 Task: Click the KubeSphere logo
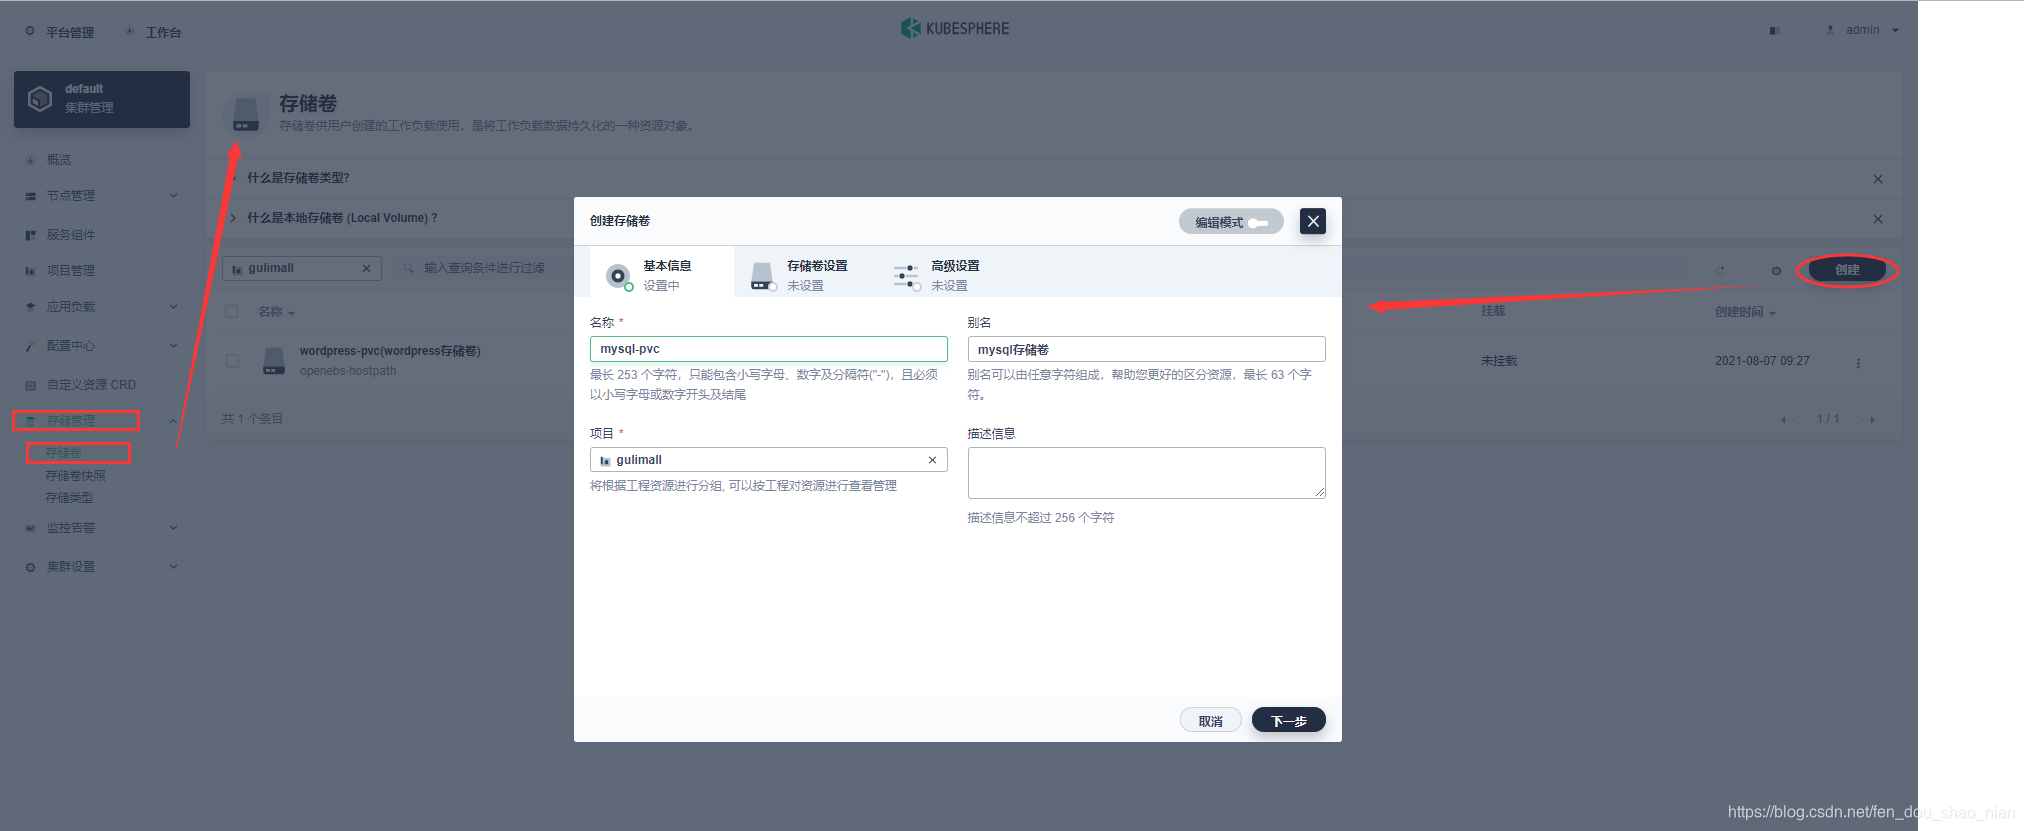click(955, 28)
